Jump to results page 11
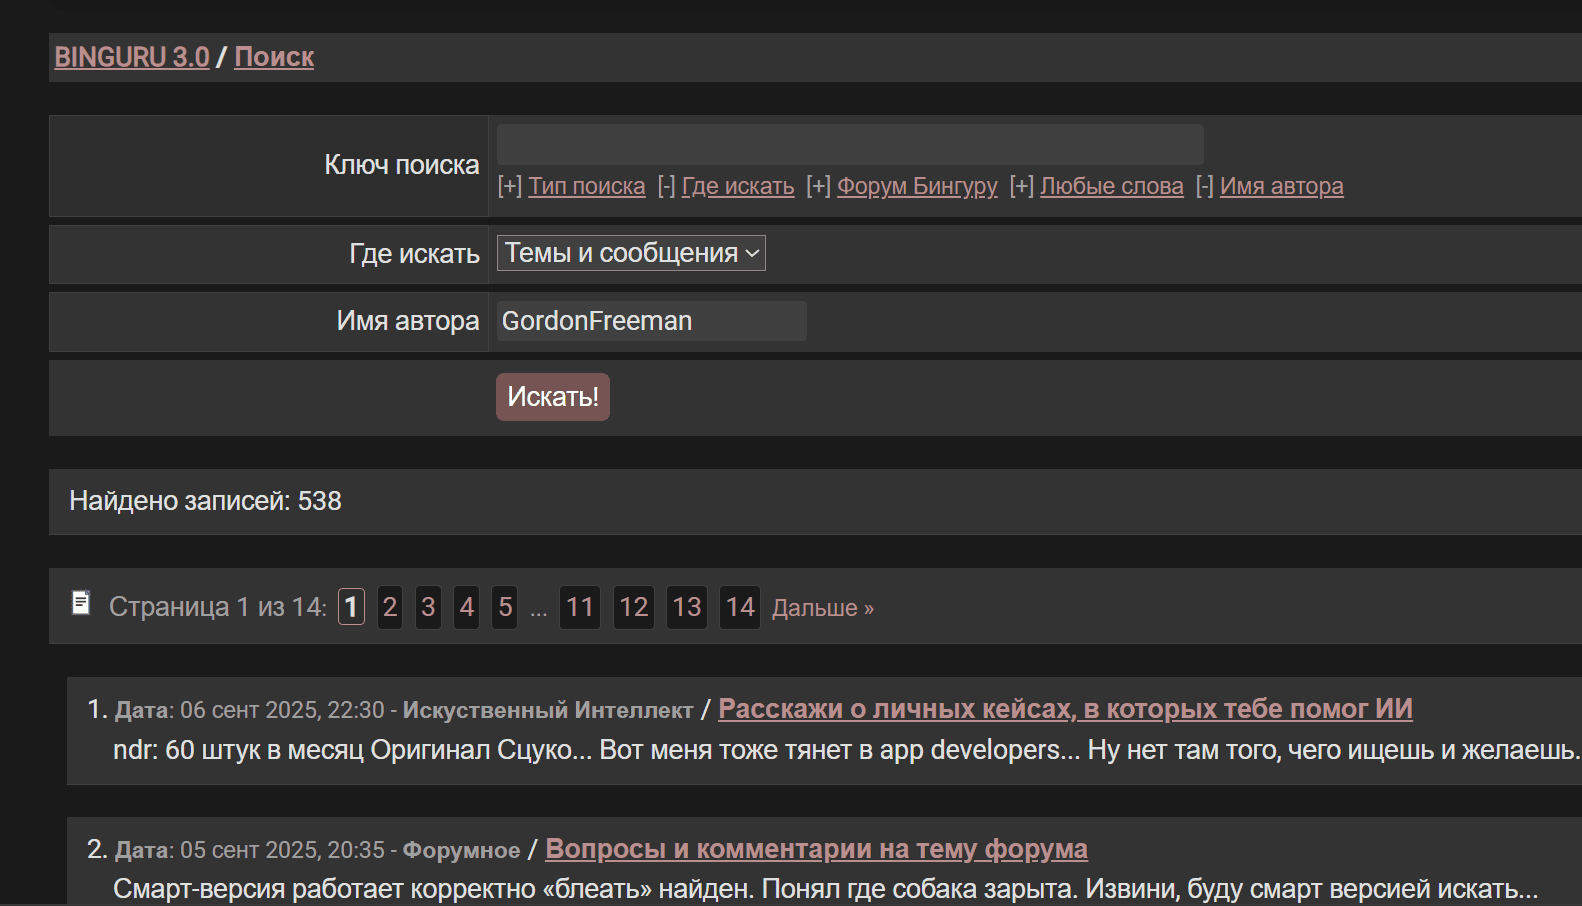 coord(580,607)
